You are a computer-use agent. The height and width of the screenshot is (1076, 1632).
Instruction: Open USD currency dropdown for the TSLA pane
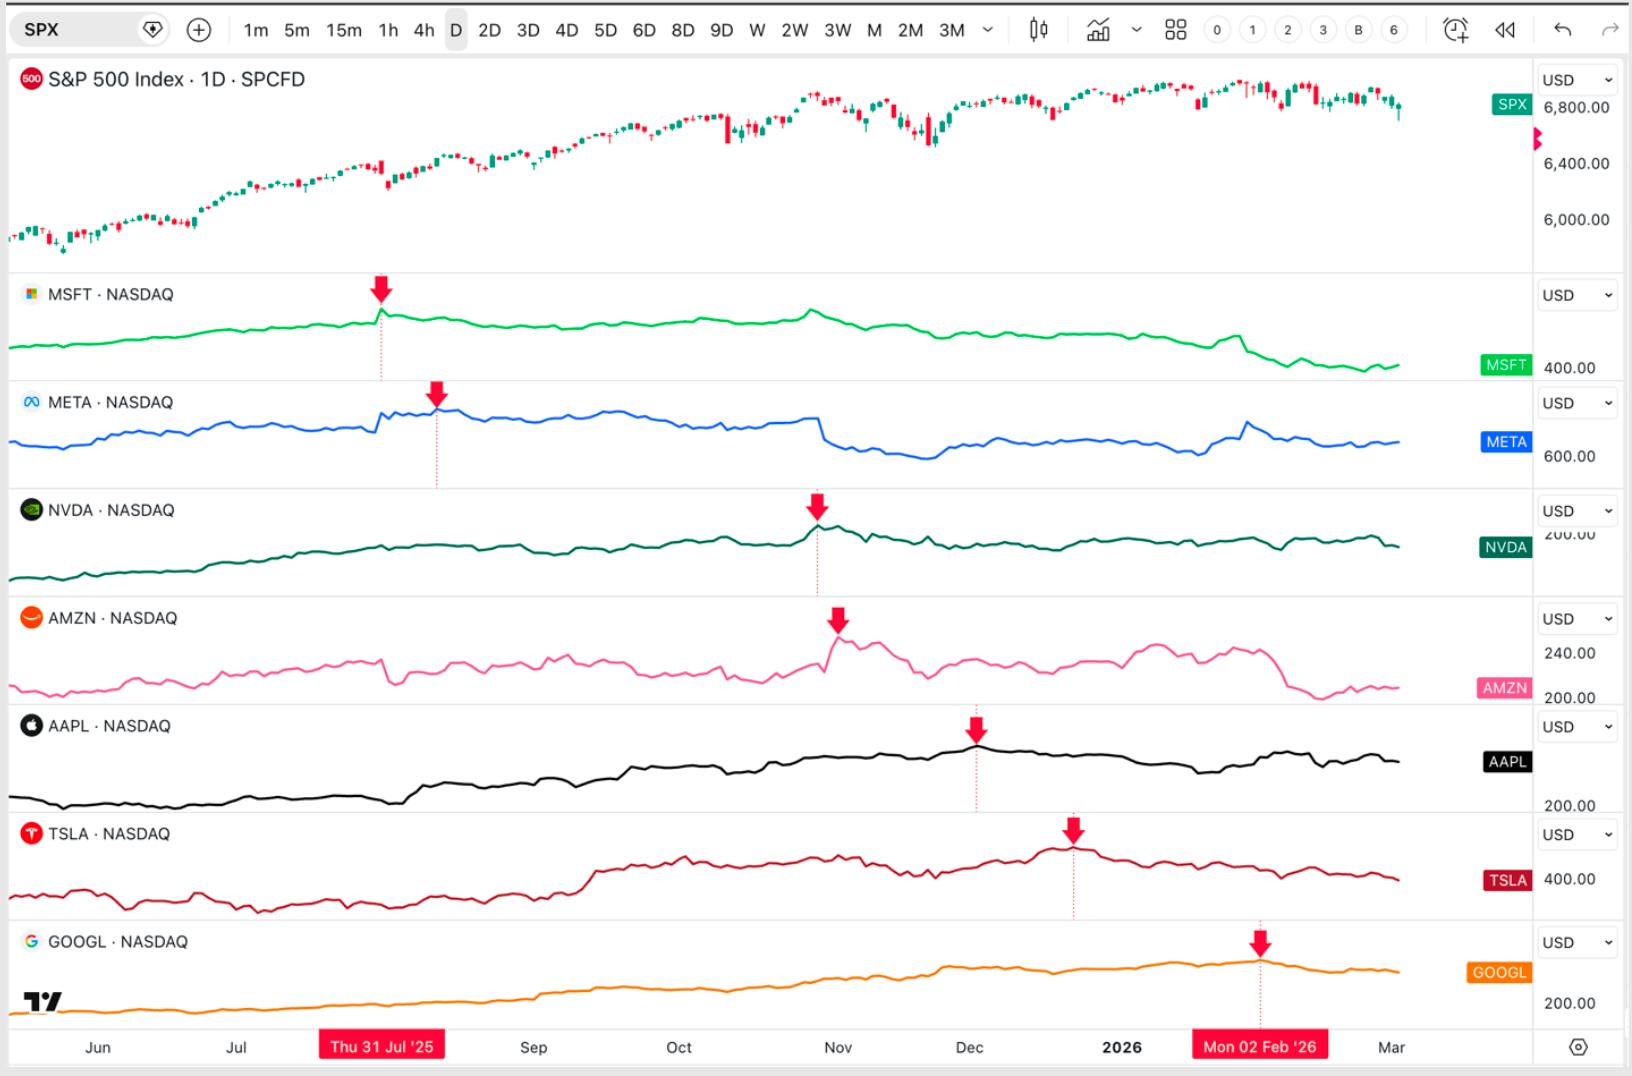click(x=1577, y=835)
